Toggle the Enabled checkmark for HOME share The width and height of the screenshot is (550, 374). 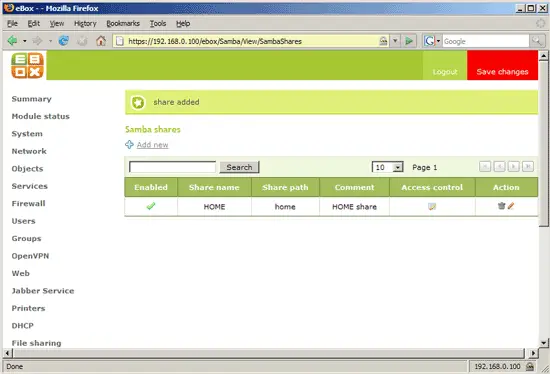pos(151,206)
